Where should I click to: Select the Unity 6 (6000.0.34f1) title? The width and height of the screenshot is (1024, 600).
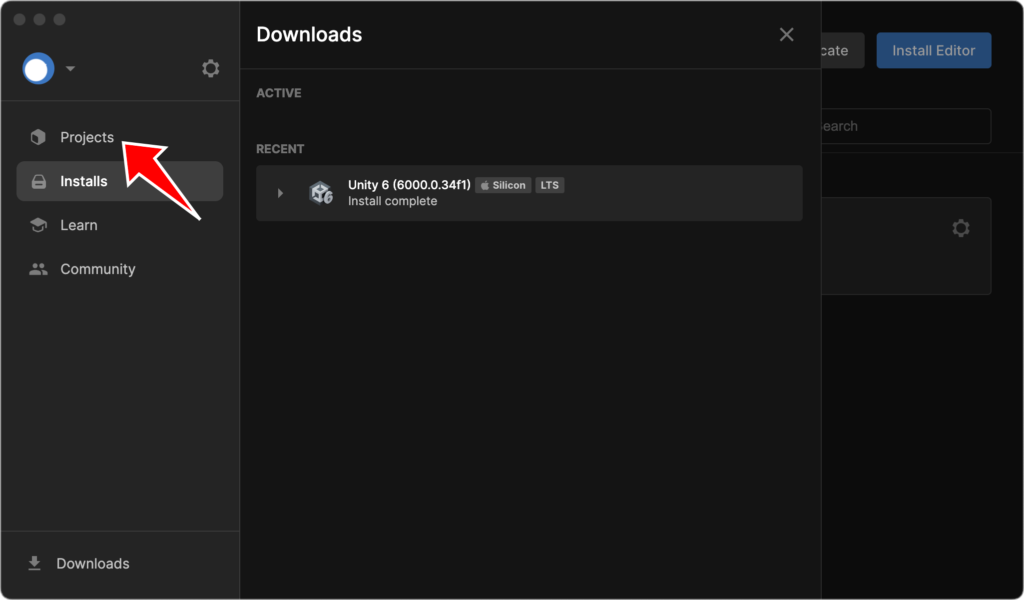(x=409, y=185)
